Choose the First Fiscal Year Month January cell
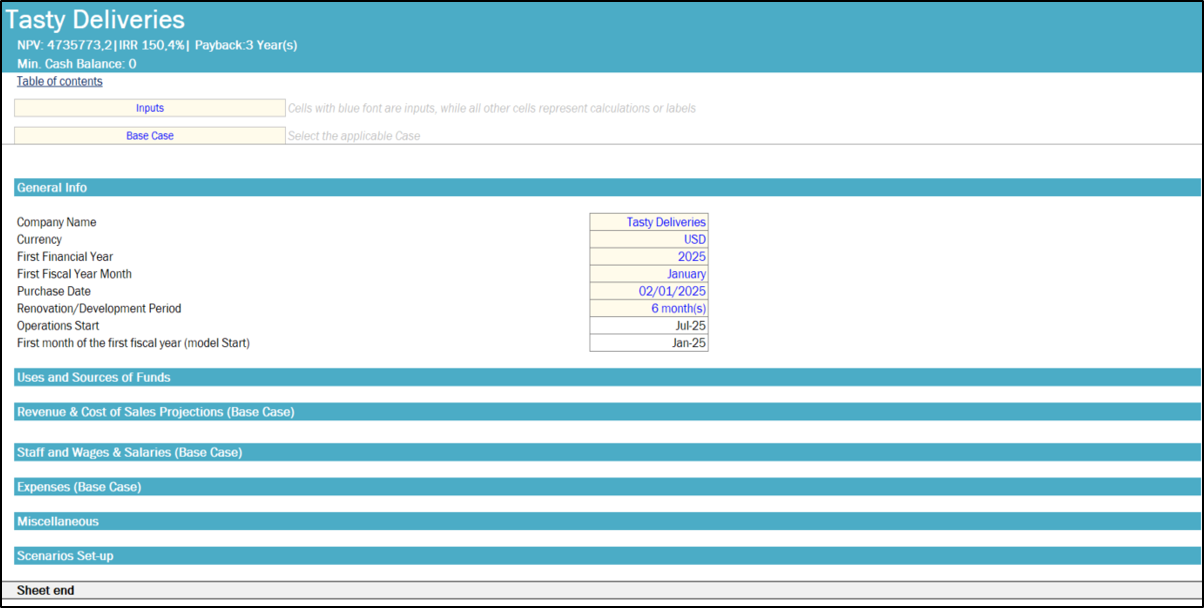The image size is (1204, 608). 649,274
